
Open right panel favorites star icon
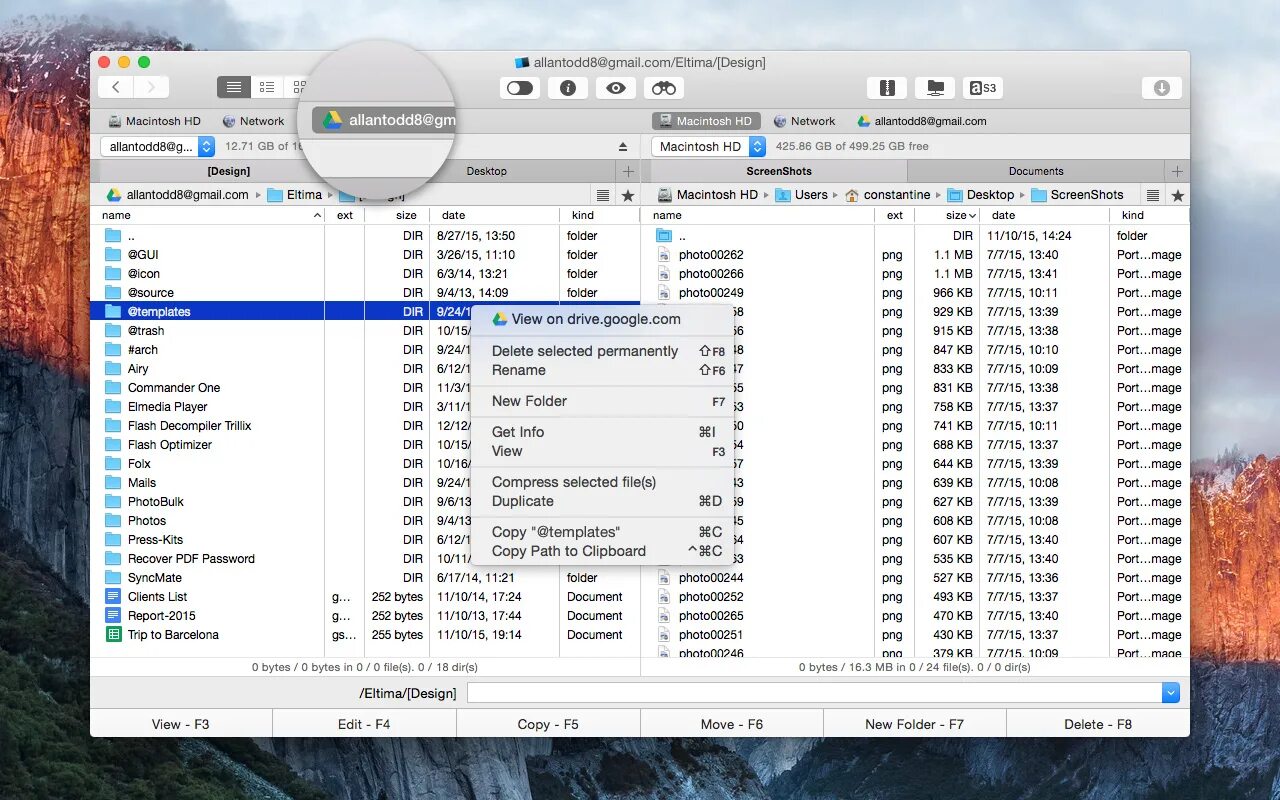pyautogui.click(x=1178, y=195)
